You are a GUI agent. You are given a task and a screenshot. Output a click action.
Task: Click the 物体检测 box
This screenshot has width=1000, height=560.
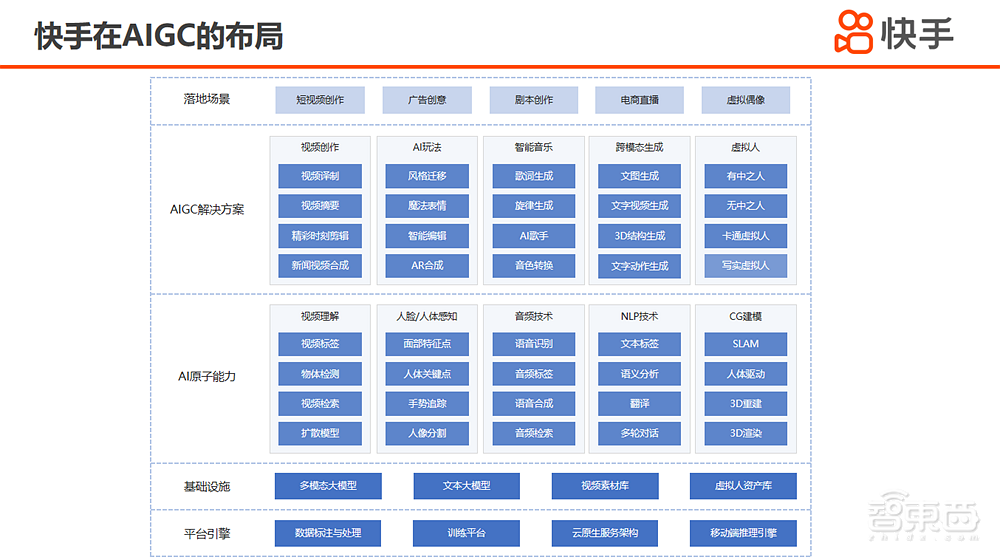click(x=320, y=374)
